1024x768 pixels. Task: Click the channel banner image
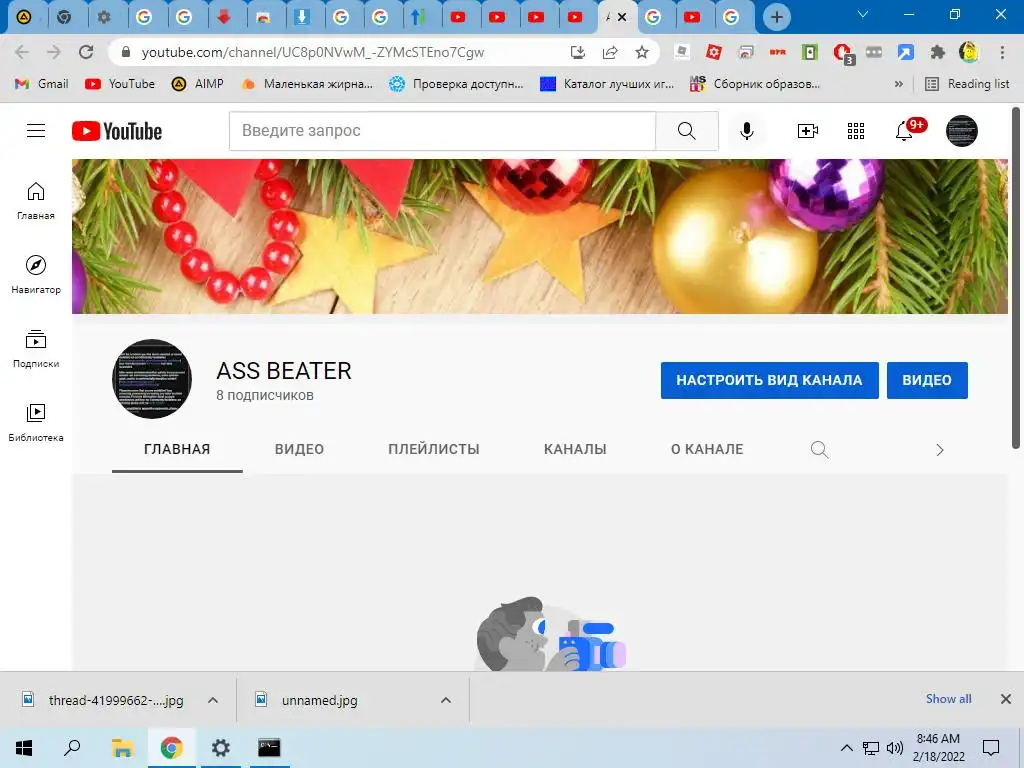(x=539, y=236)
